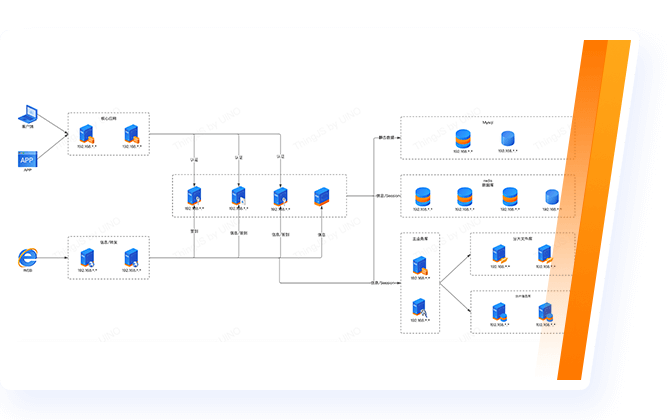The image size is (670, 420).
Task: Click the Session connector label pointing to redis group
Action: 388,196
